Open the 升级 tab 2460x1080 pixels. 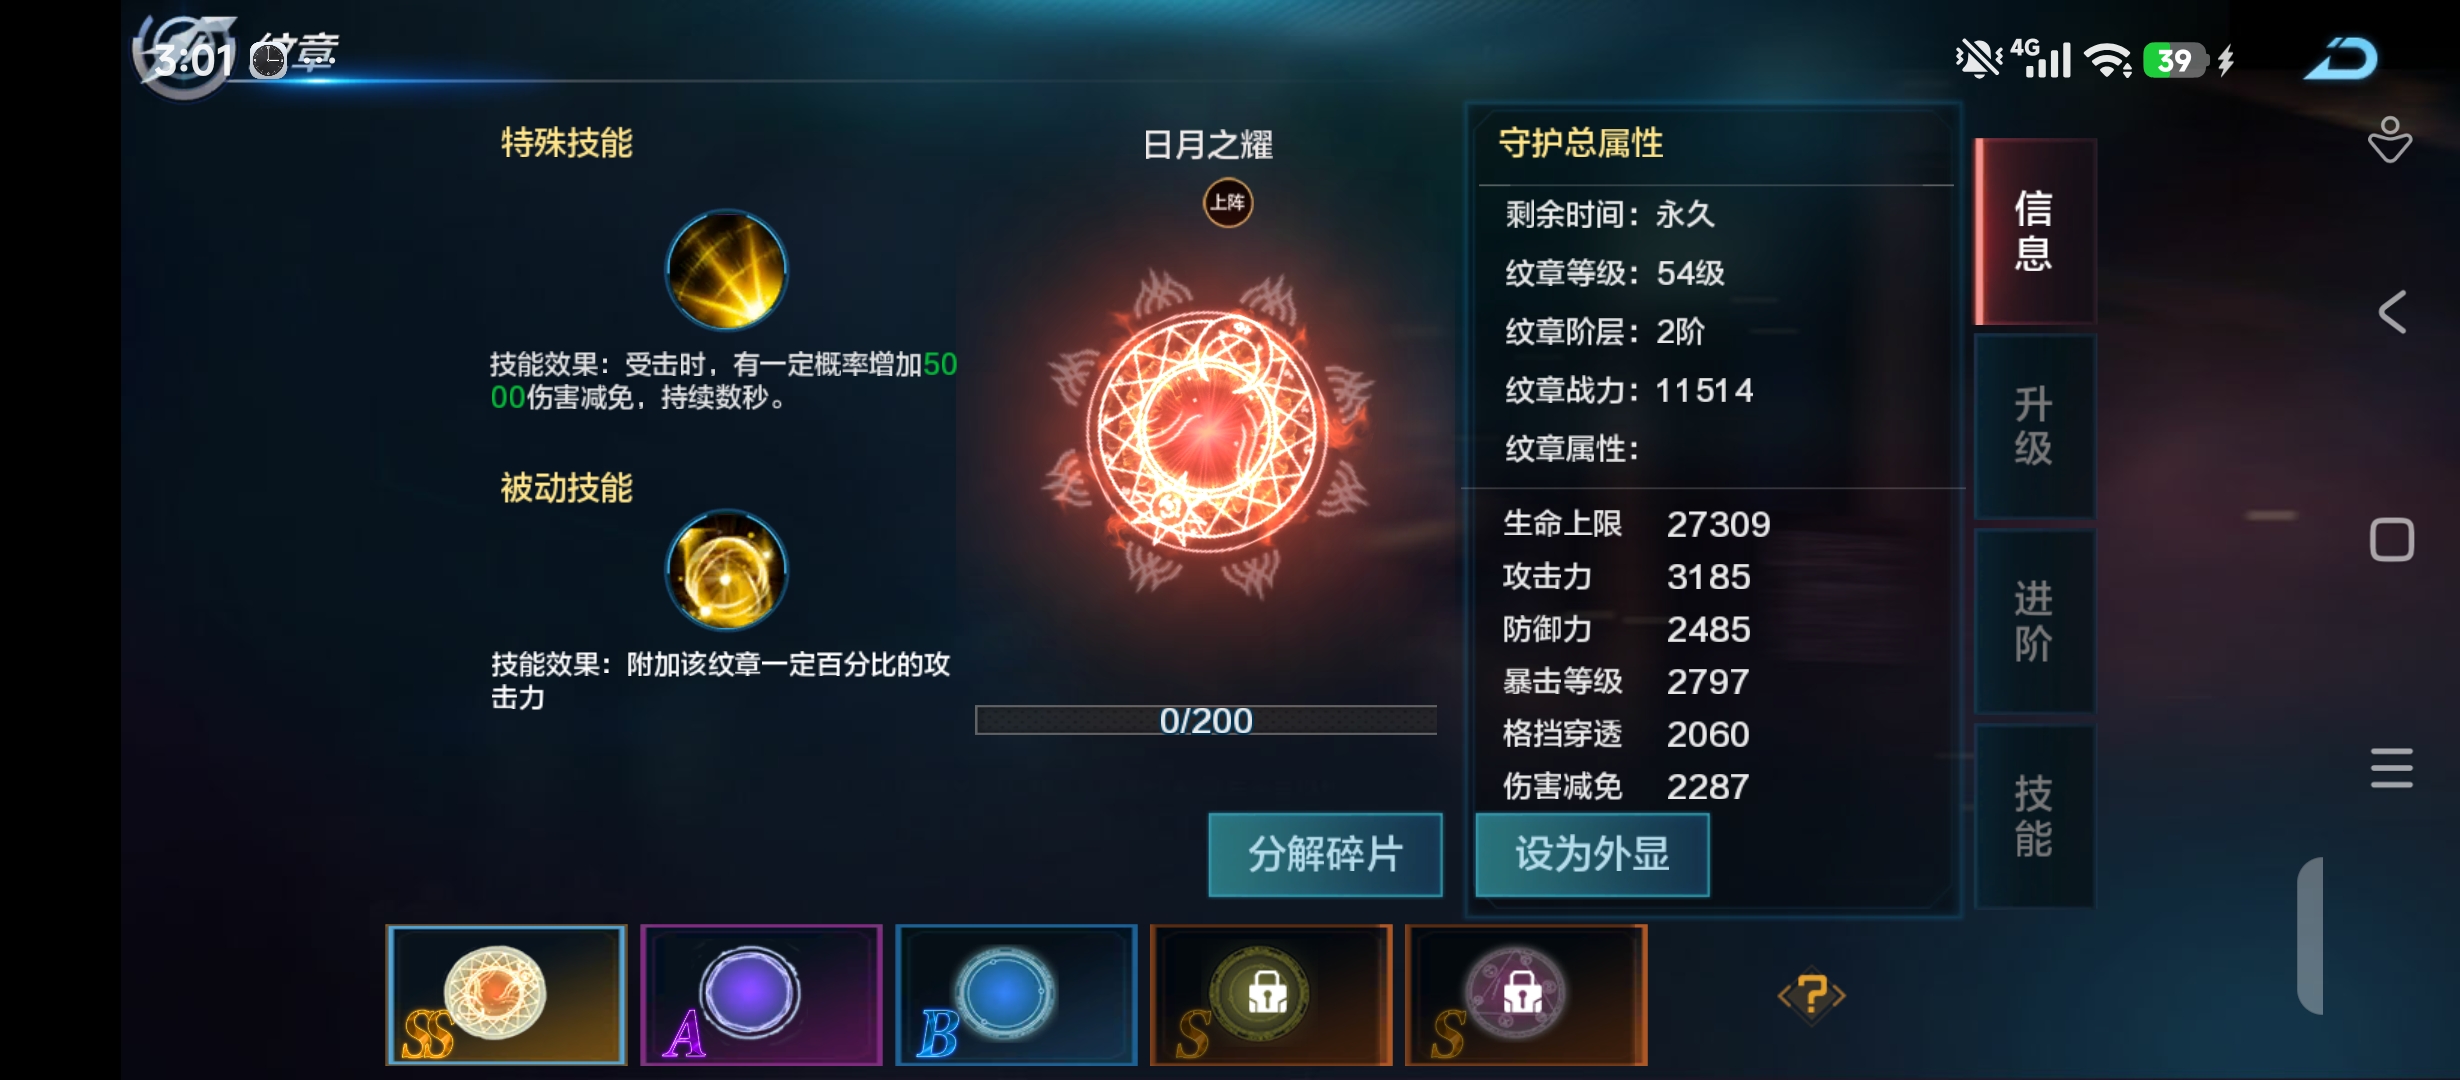(x=2034, y=426)
